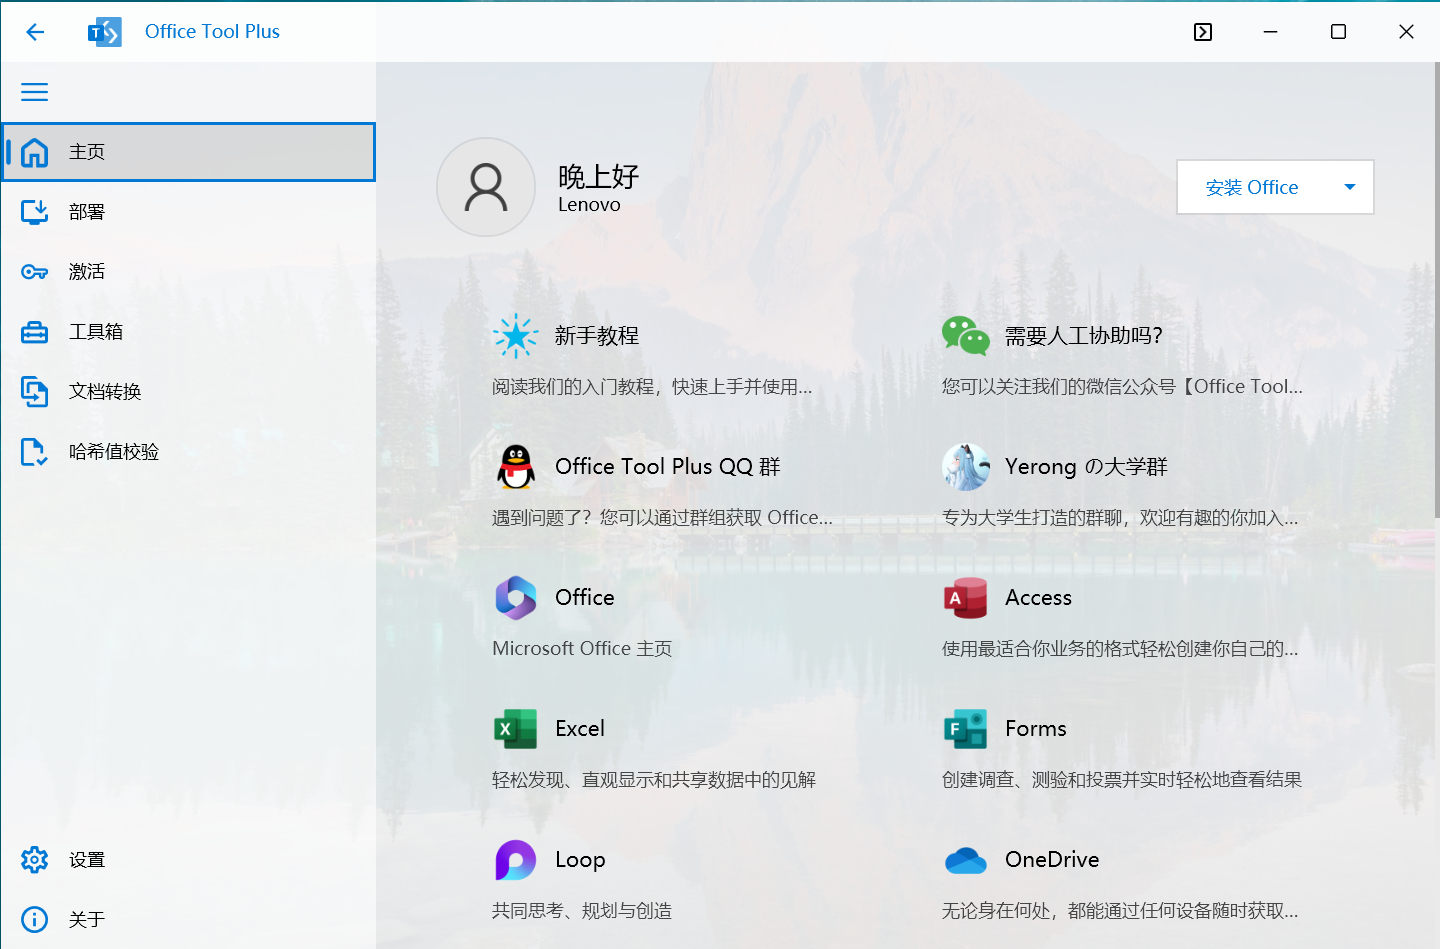Click the Microsoft Office 主页 description

(582, 649)
